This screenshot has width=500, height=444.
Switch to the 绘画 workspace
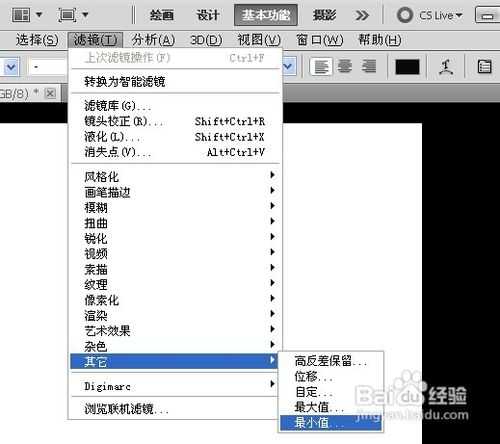pos(162,15)
